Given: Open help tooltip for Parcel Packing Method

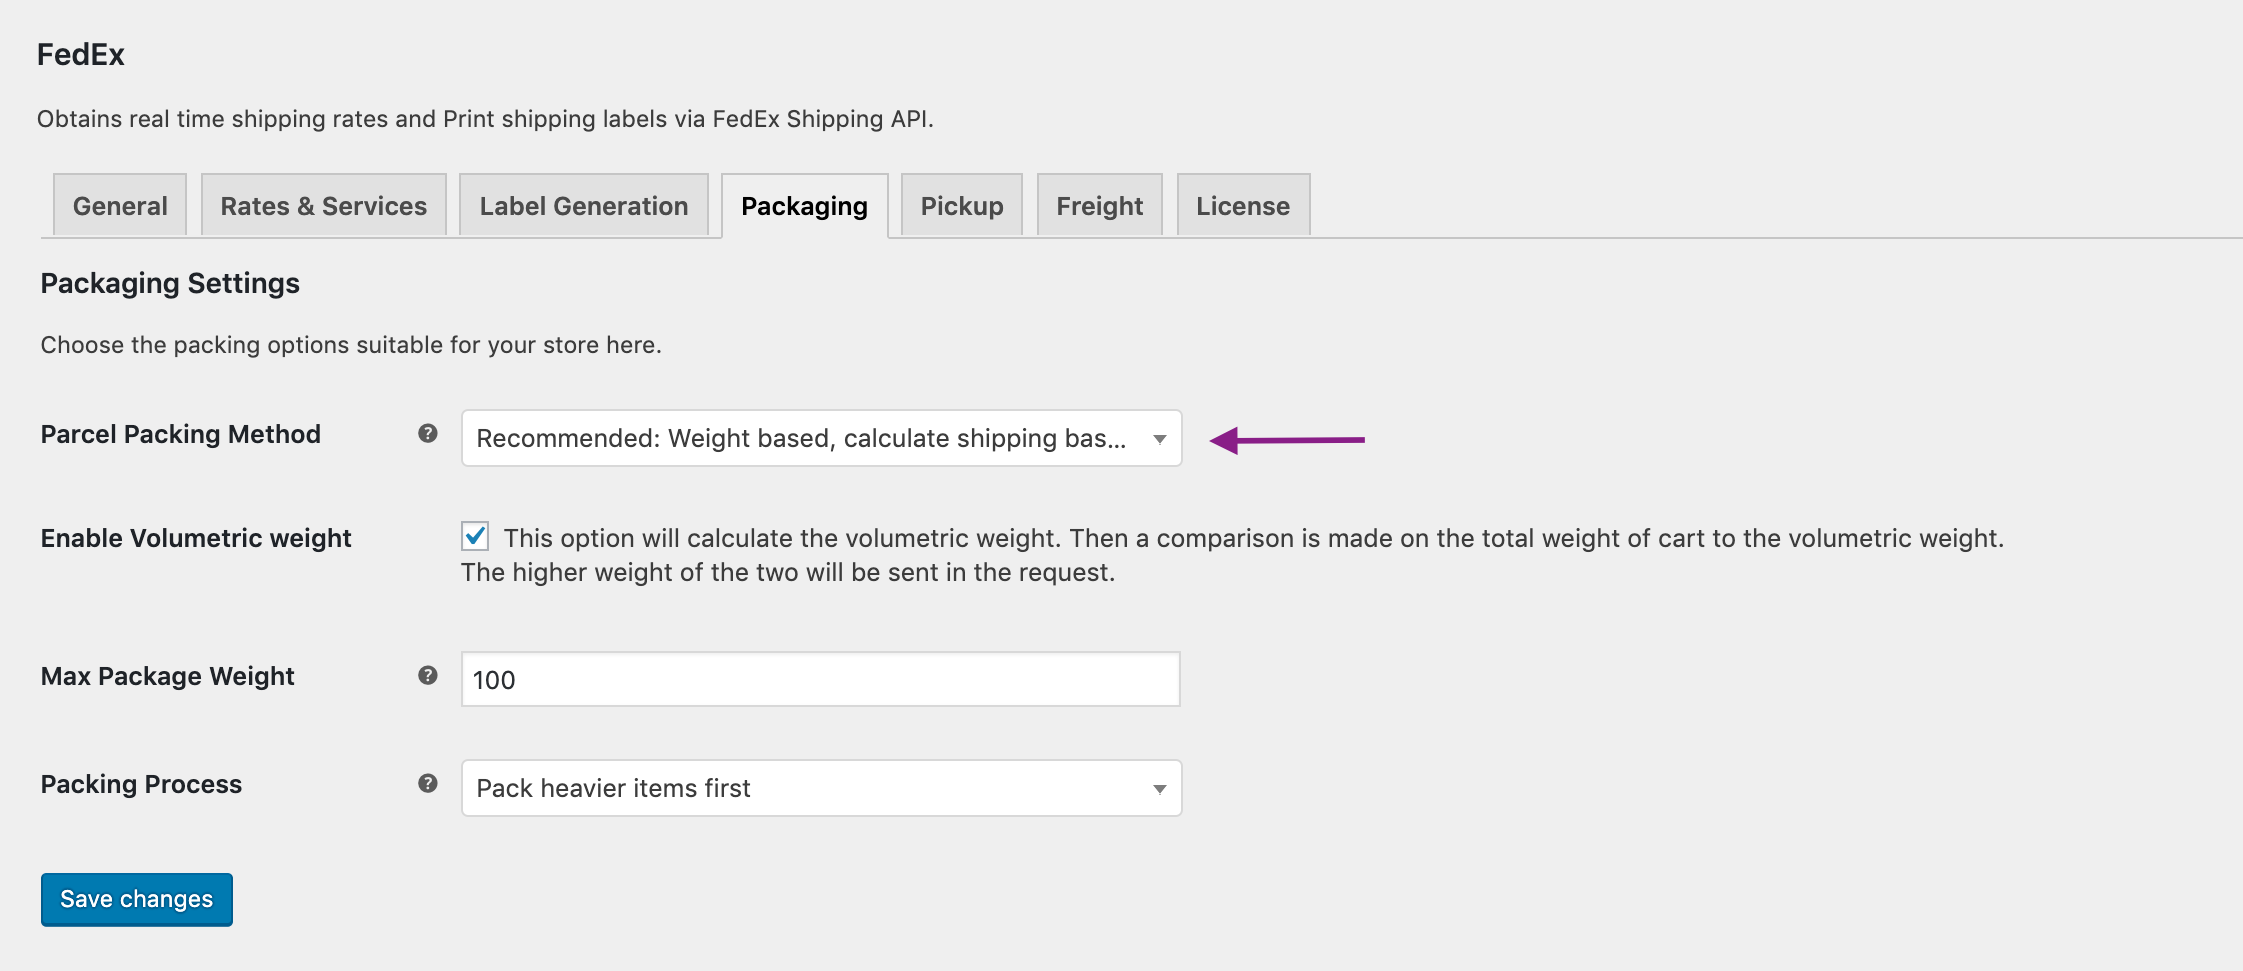Looking at the screenshot, I should (x=428, y=433).
